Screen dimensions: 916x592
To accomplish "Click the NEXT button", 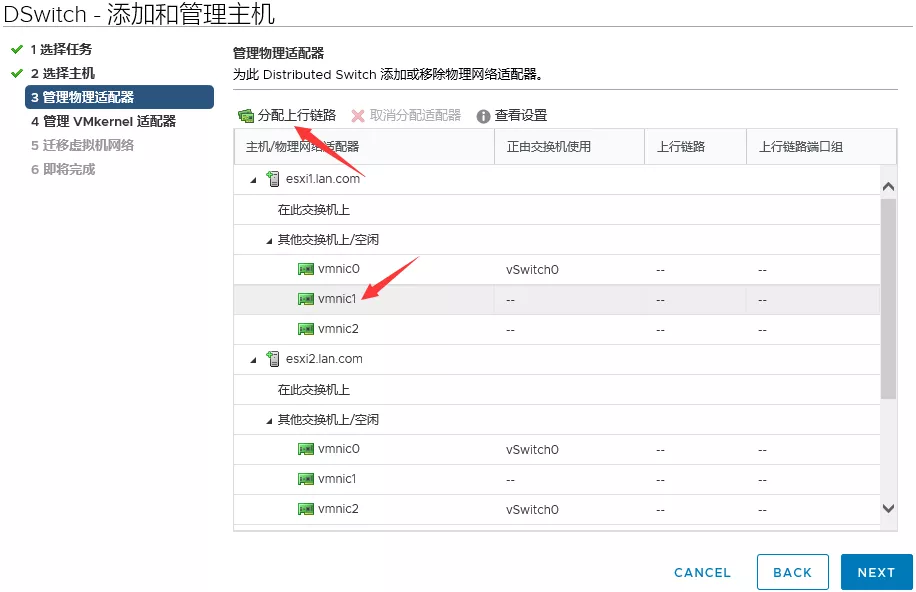I will (x=876, y=572).
